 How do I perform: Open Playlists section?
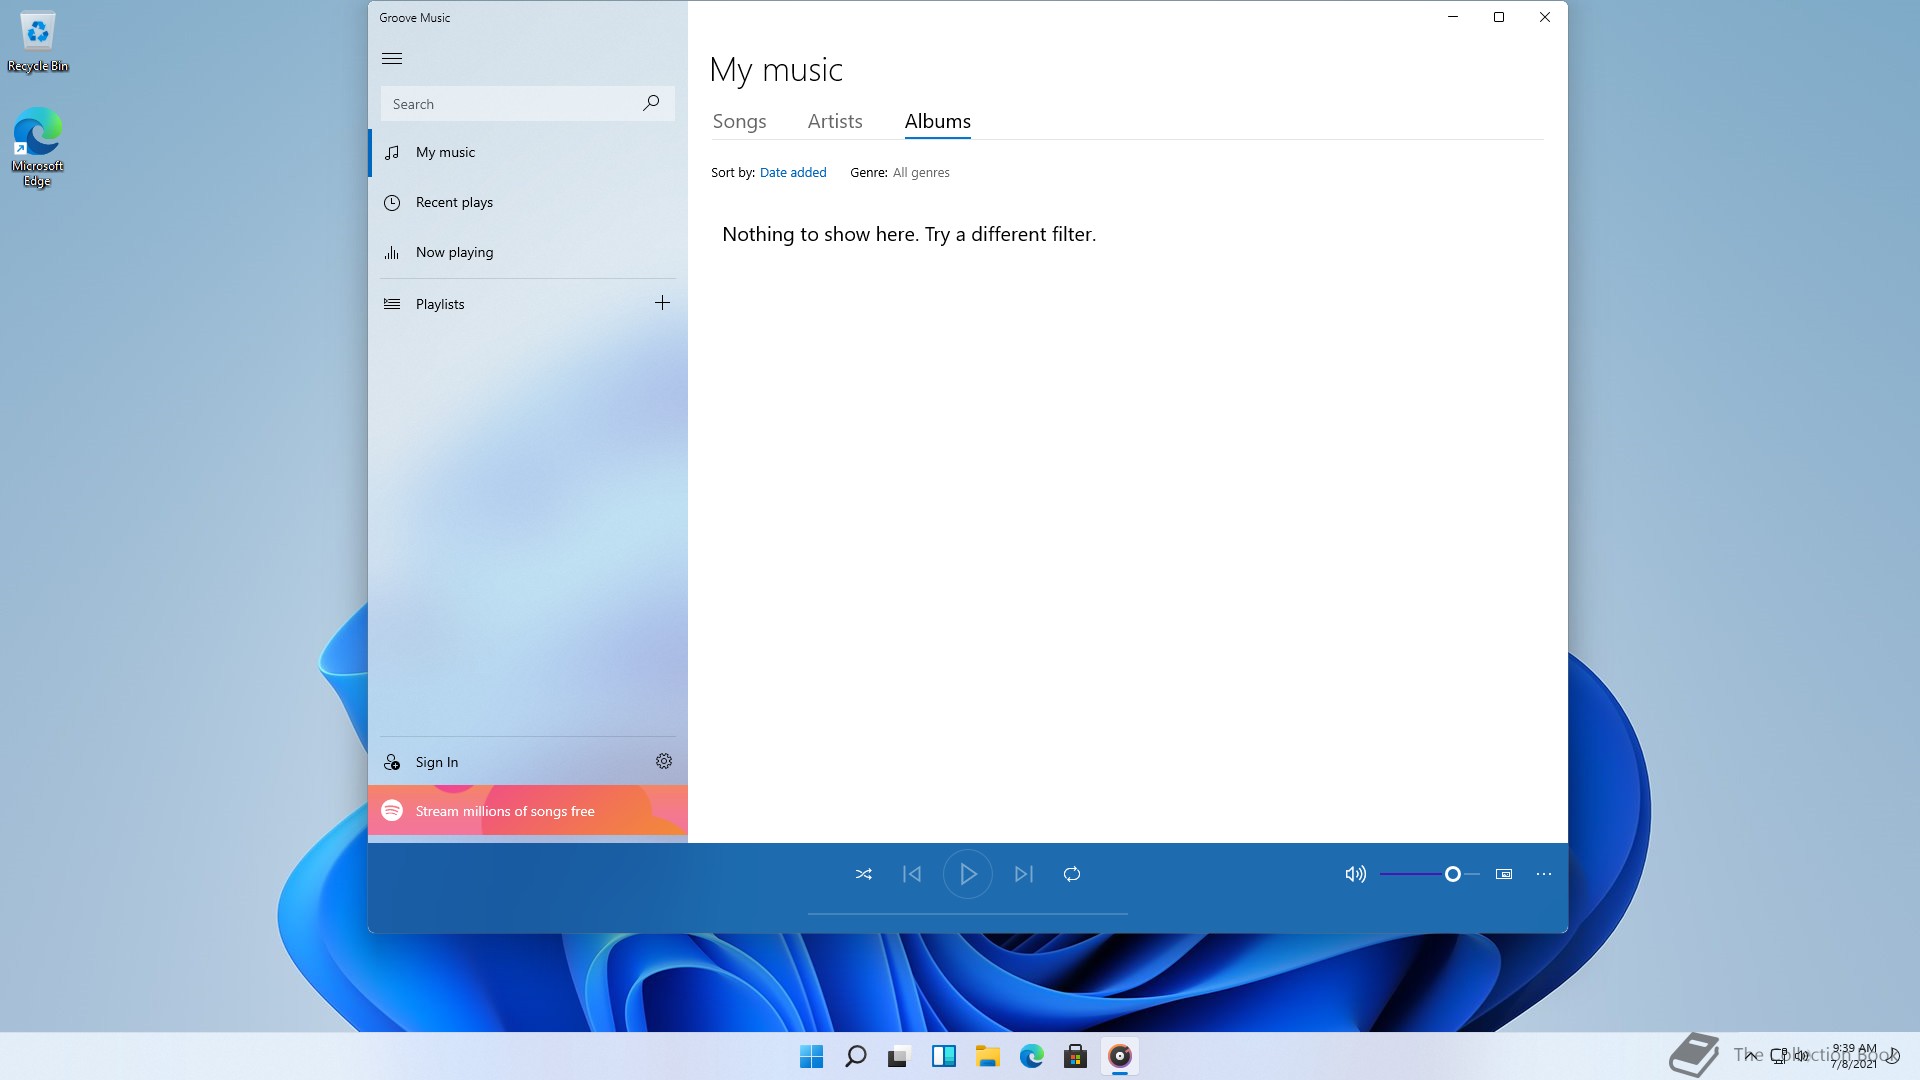click(510, 304)
